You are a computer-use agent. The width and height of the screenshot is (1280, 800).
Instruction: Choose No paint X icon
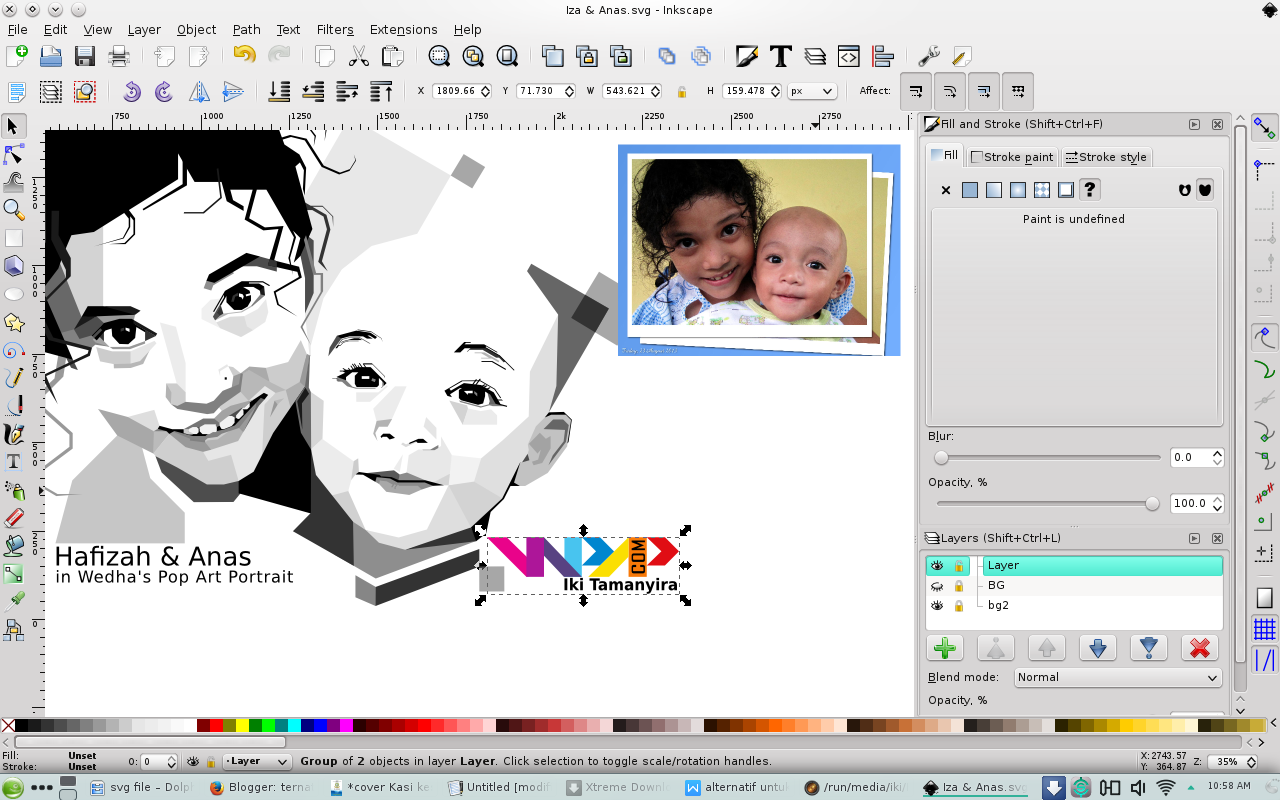tap(946, 190)
